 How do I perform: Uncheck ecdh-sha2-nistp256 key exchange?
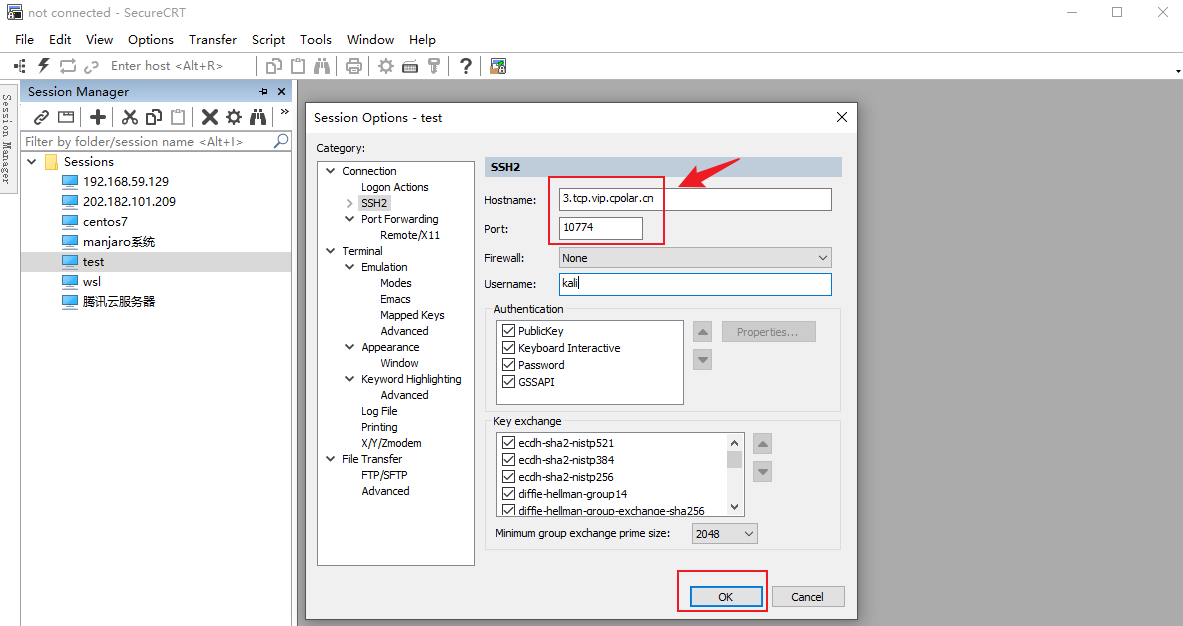click(x=509, y=477)
